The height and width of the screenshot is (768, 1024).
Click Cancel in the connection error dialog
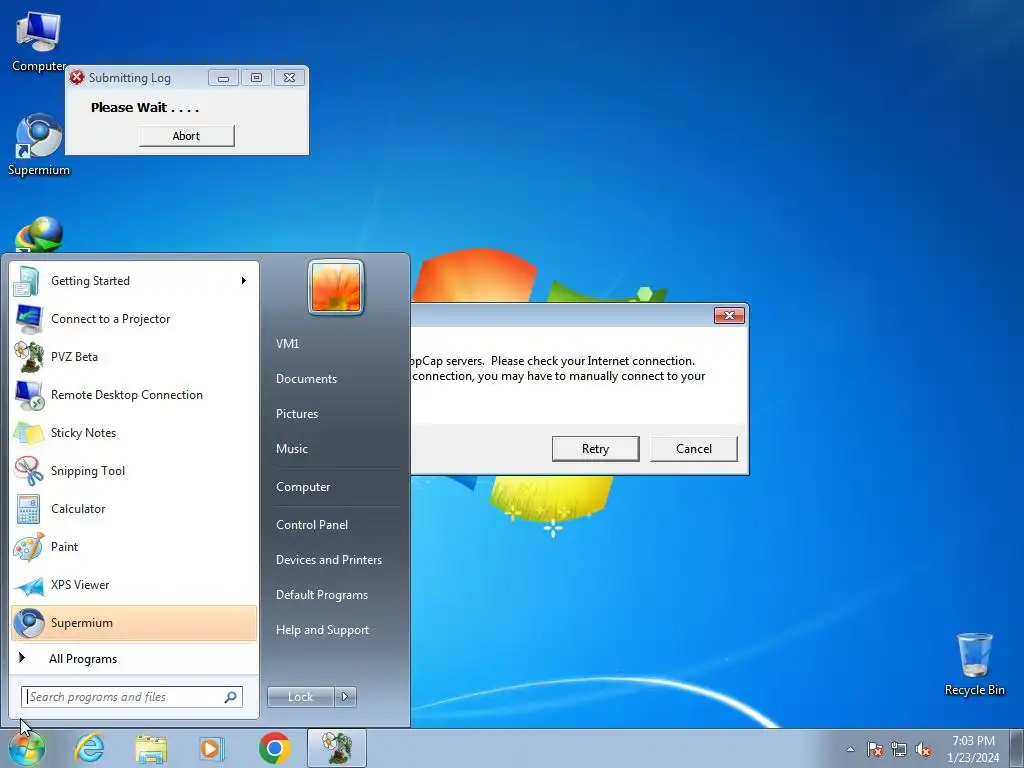click(694, 449)
